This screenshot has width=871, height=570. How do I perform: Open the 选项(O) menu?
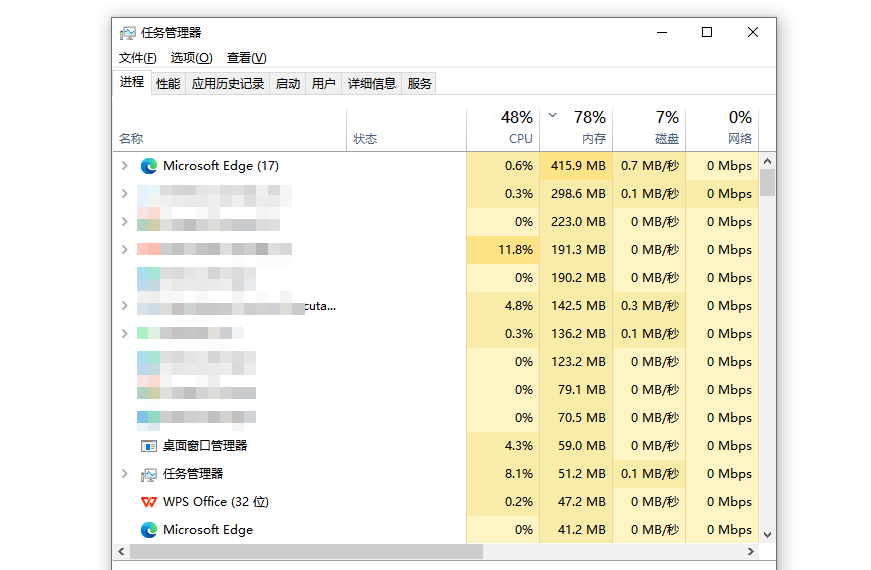click(192, 58)
